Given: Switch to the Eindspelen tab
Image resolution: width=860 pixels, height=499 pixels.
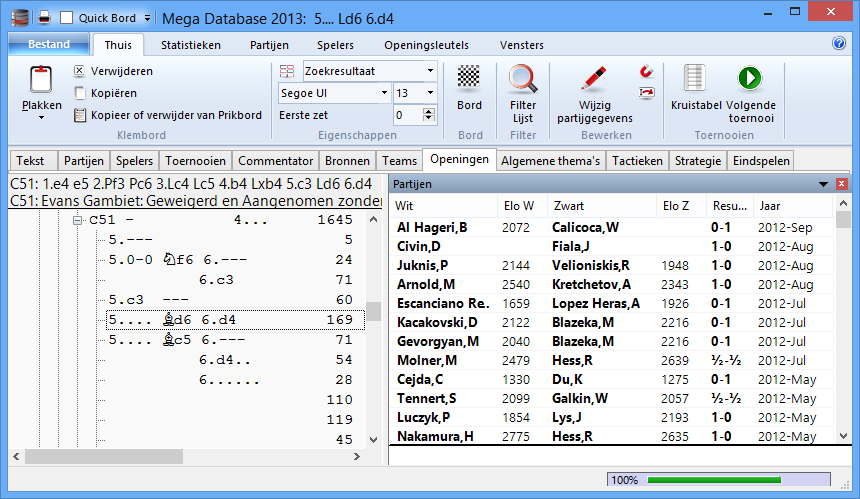Looking at the screenshot, I should tap(761, 161).
